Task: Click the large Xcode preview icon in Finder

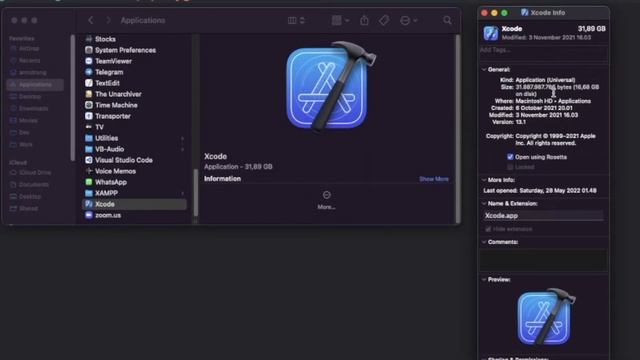Action: tap(330, 87)
